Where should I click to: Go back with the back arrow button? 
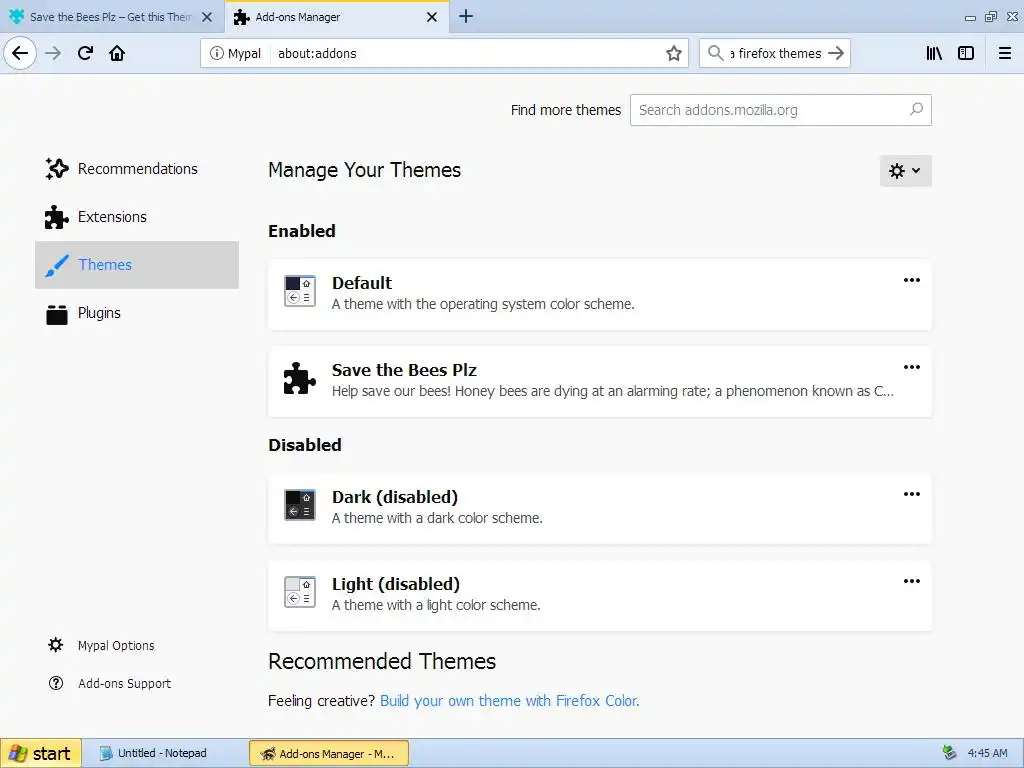coord(20,53)
